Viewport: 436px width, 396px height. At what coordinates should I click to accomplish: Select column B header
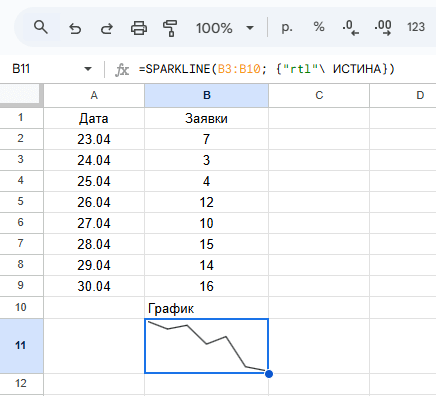tap(207, 95)
